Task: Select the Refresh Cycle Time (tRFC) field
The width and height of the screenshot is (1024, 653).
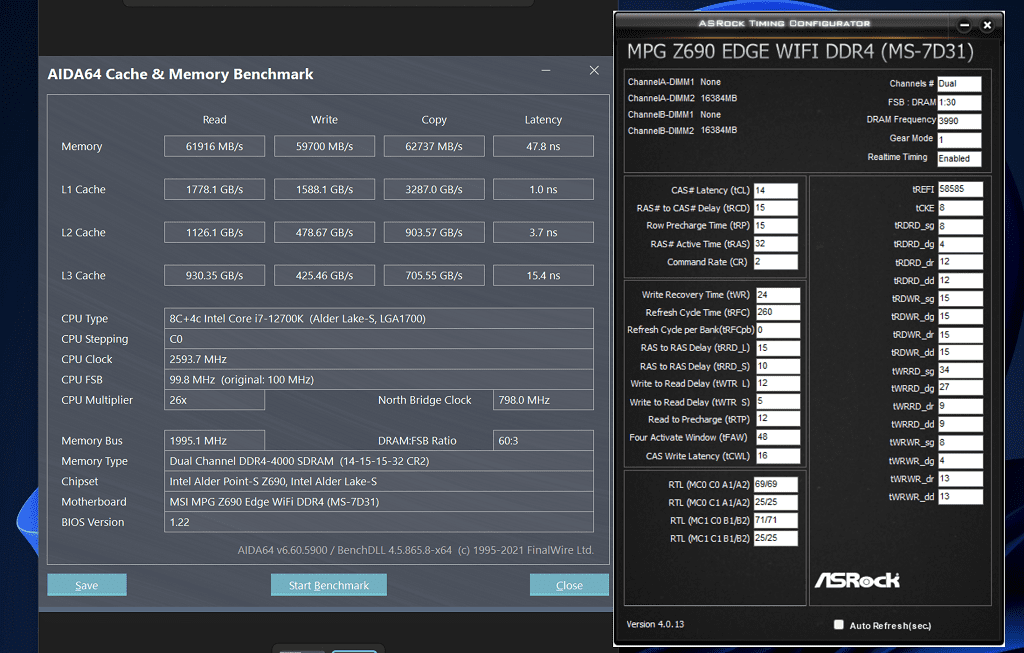Action: [778, 312]
